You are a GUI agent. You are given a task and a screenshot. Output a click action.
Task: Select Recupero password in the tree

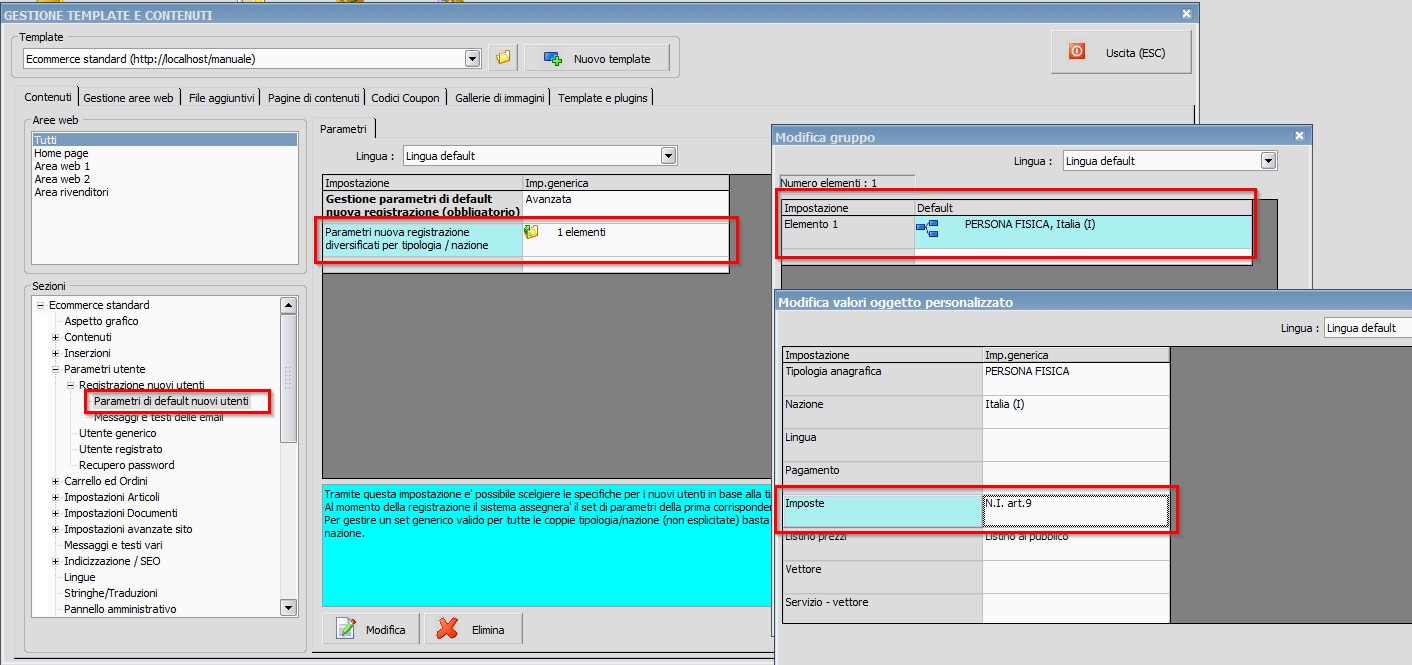(127, 465)
